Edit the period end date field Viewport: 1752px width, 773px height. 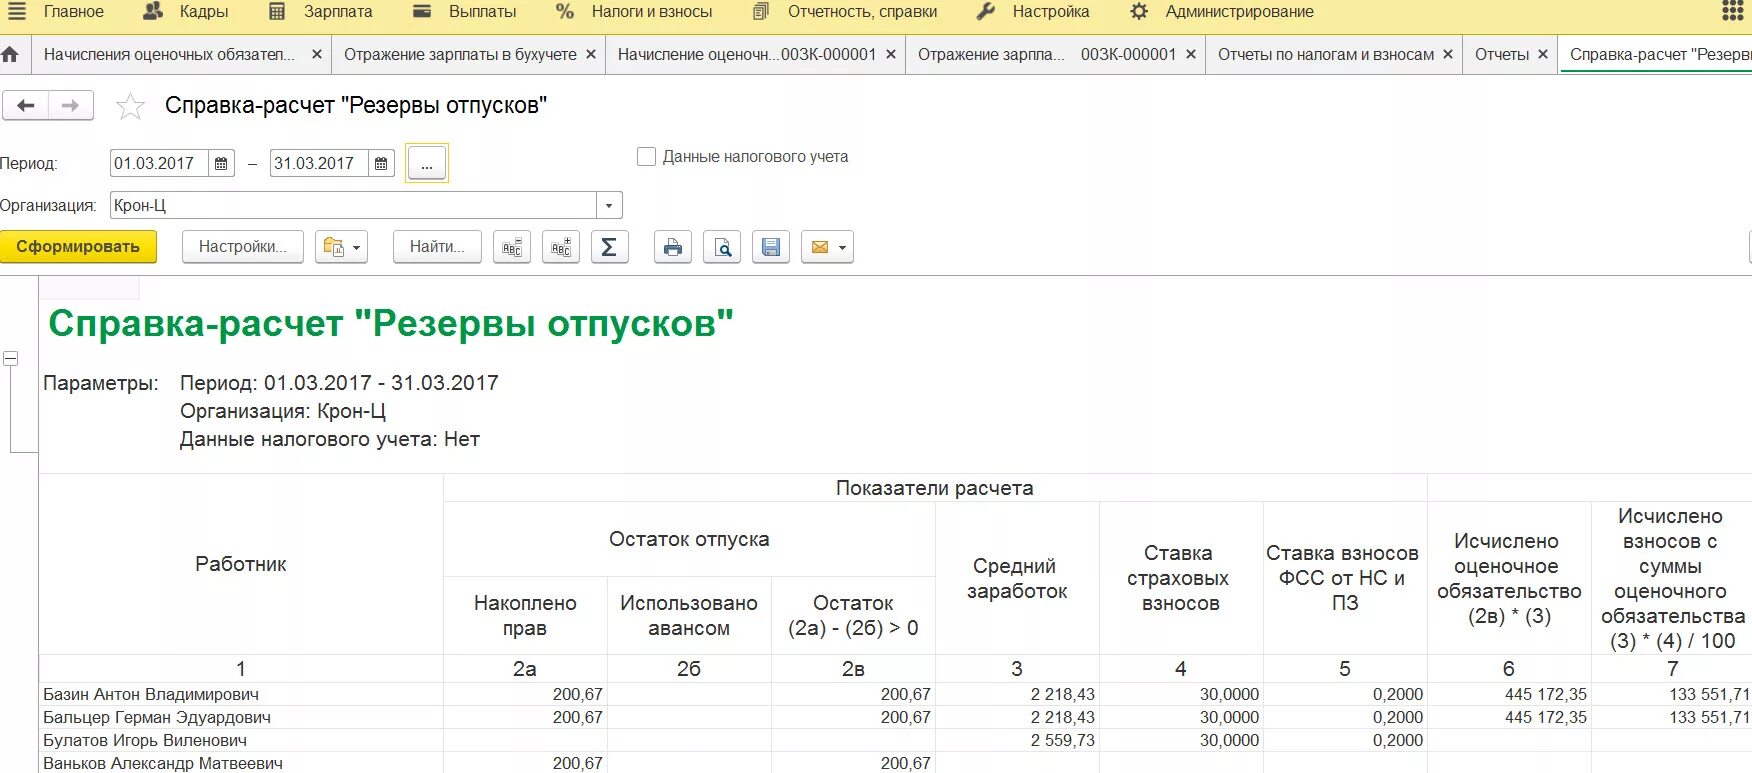click(319, 164)
